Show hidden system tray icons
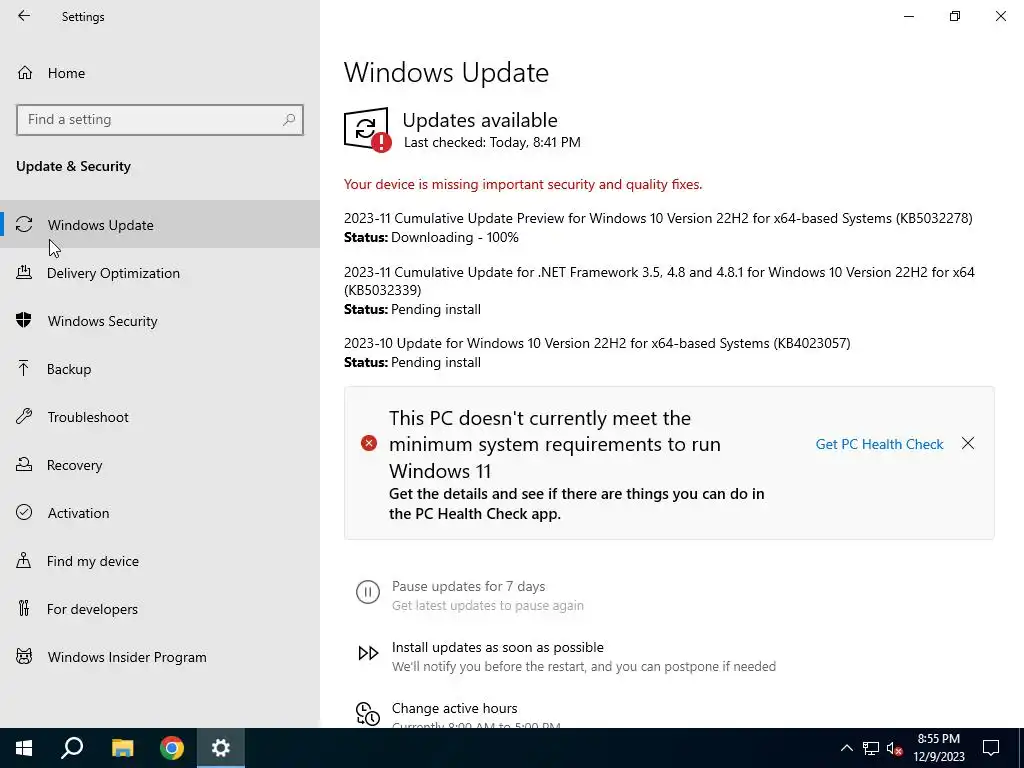 click(x=846, y=748)
